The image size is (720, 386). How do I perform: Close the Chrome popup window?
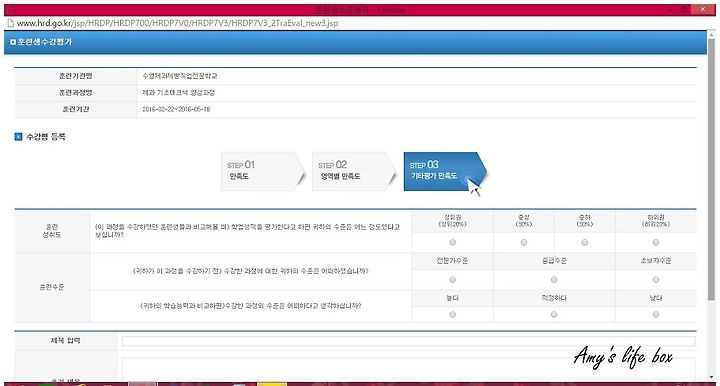tap(703, 10)
